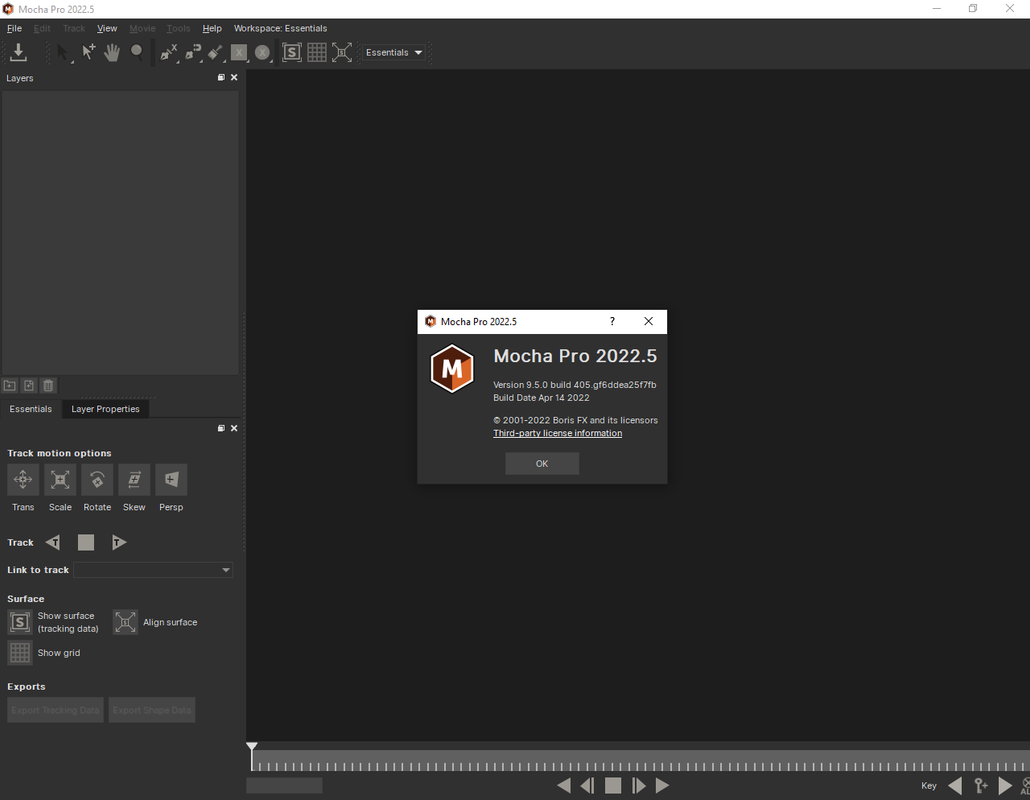Open the Essentials workspace dropdown
Viewport: 1030px width, 800px height.
(394, 53)
